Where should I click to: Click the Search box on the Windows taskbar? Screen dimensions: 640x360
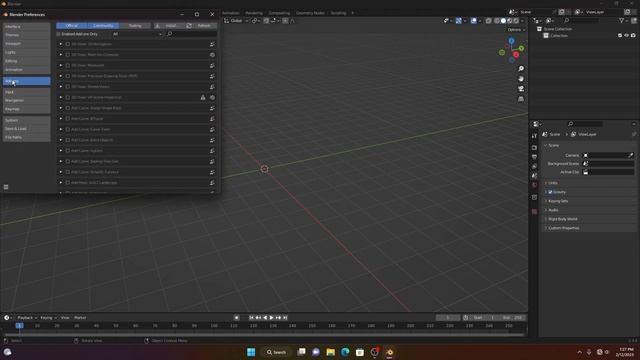coord(276,352)
